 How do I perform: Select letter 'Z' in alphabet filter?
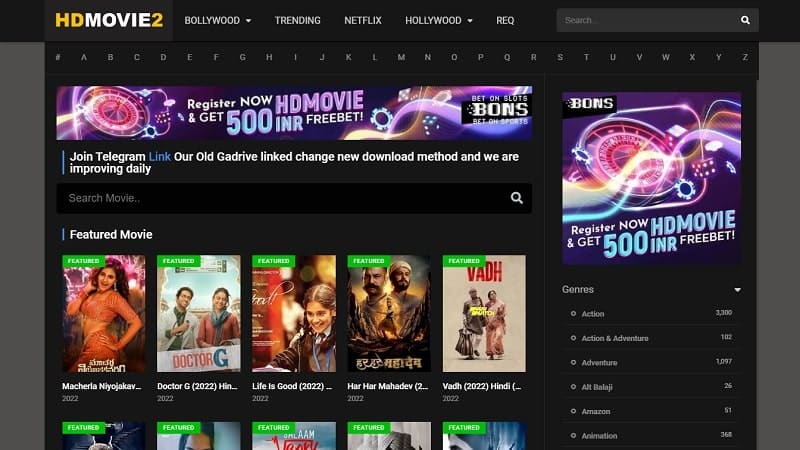[745, 57]
